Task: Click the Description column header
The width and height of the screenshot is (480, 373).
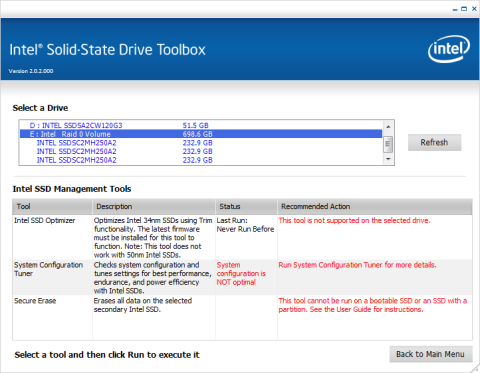Action: click(154, 207)
